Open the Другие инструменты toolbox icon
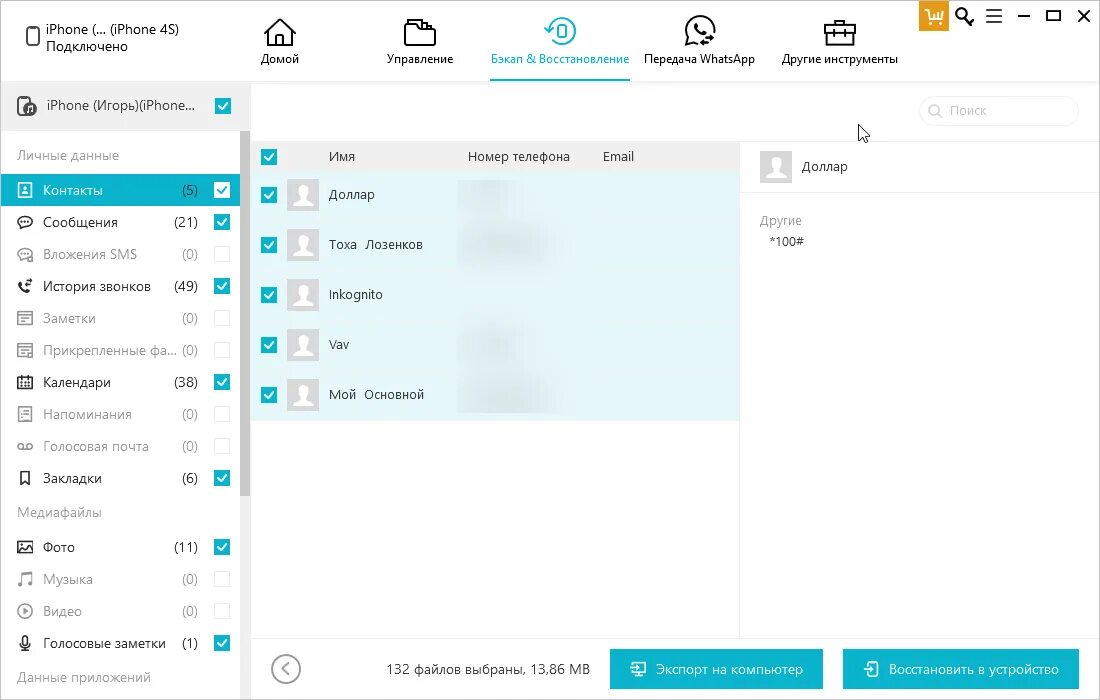1100x700 pixels. point(840,32)
